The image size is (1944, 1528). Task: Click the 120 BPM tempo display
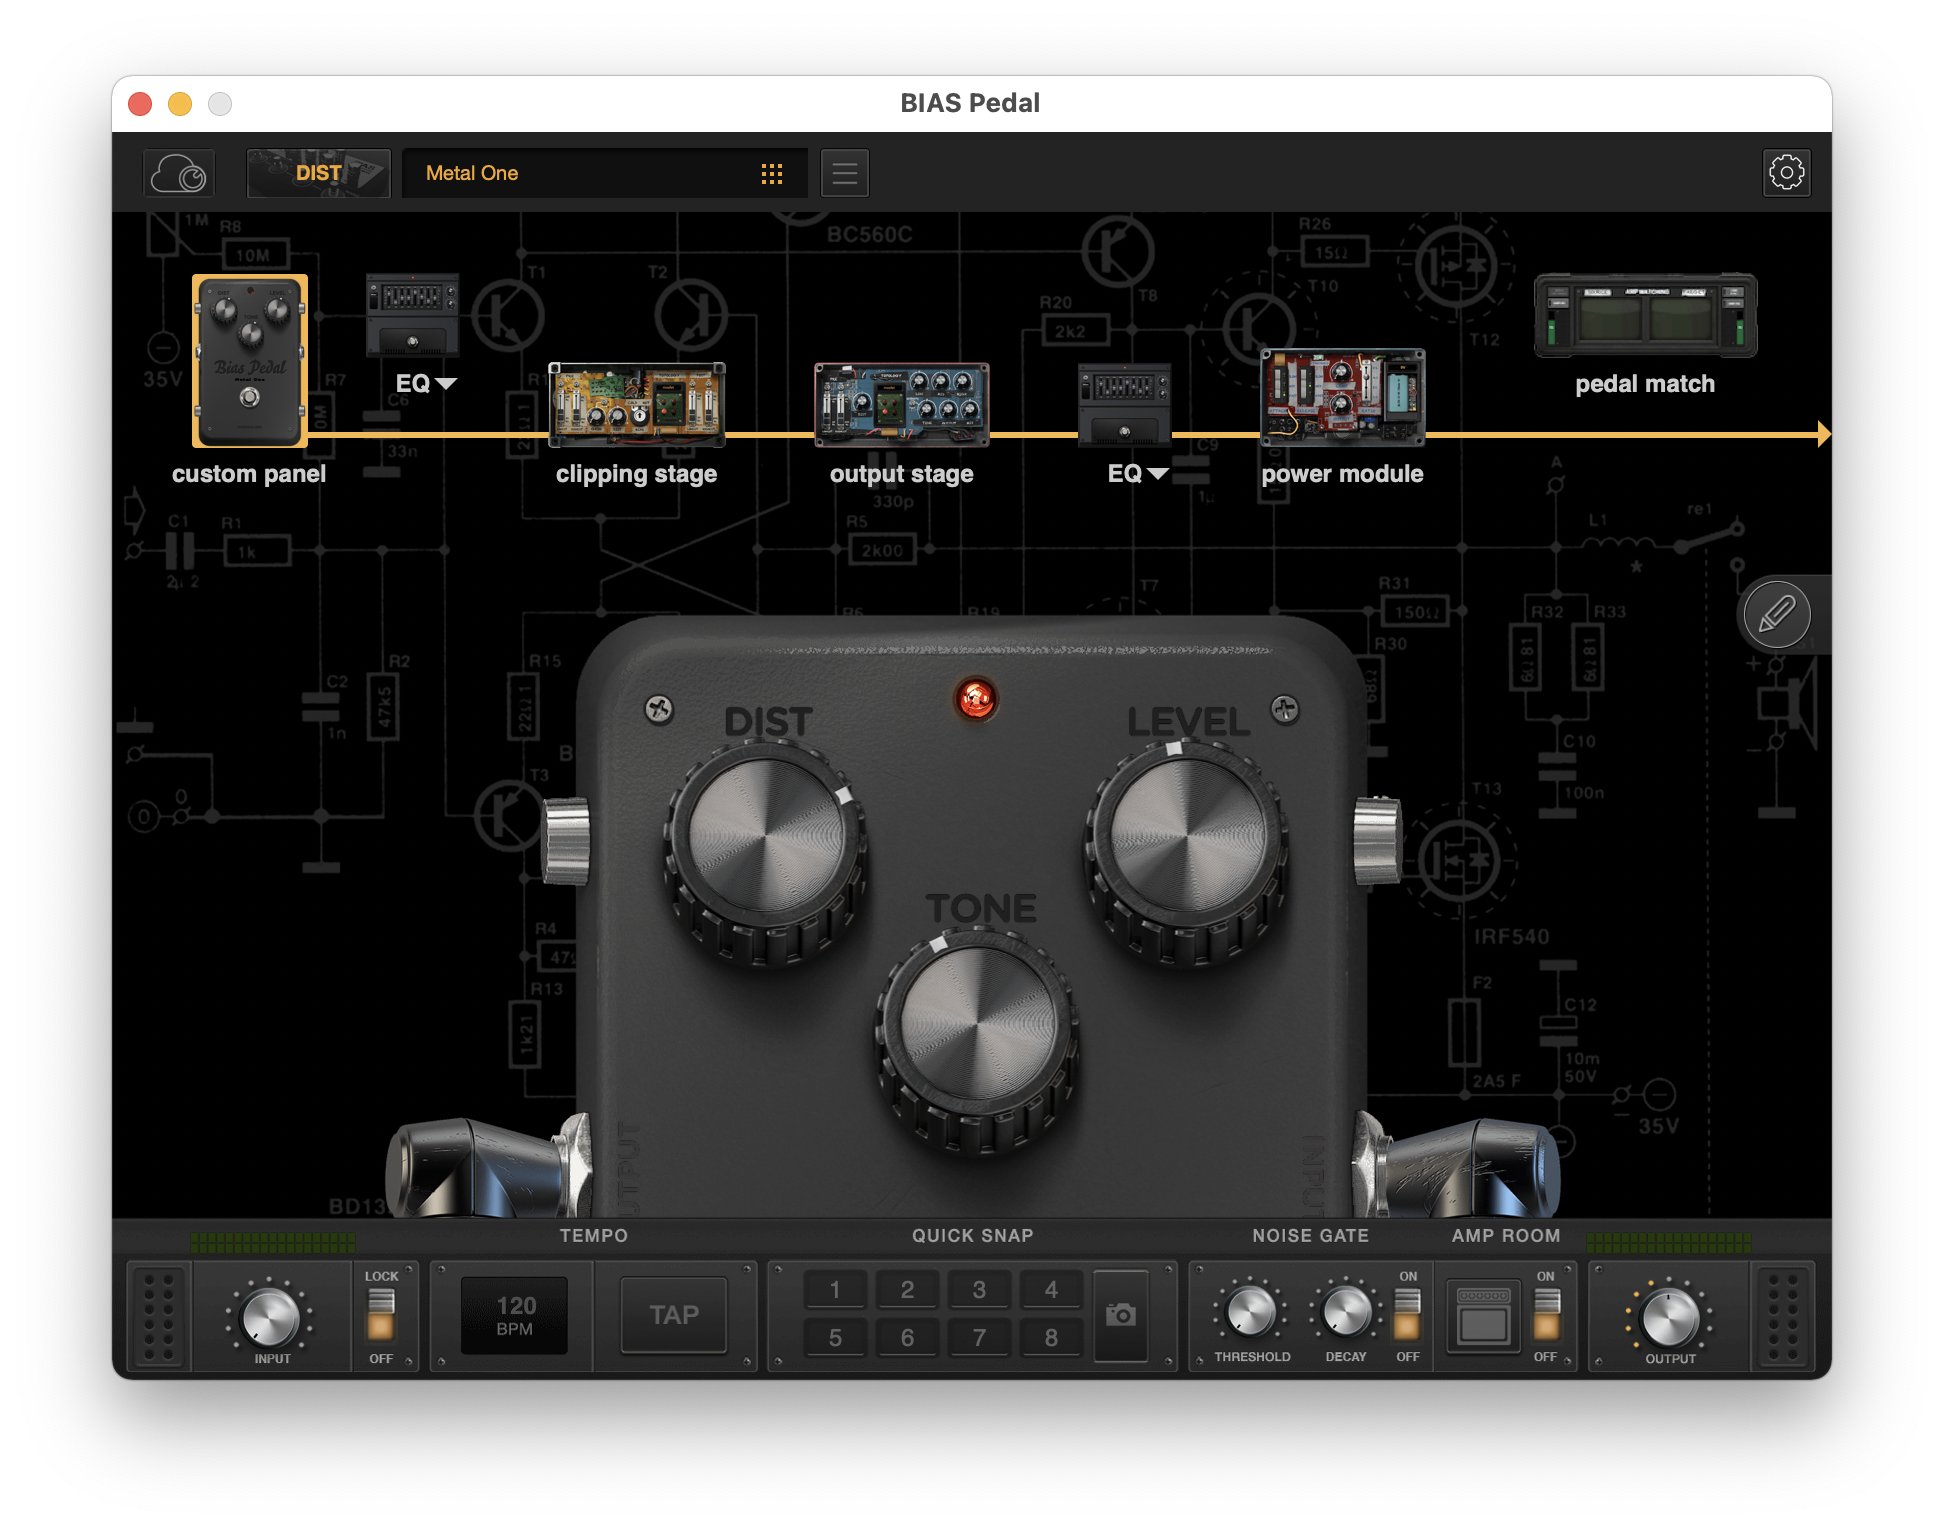tap(514, 1315)
